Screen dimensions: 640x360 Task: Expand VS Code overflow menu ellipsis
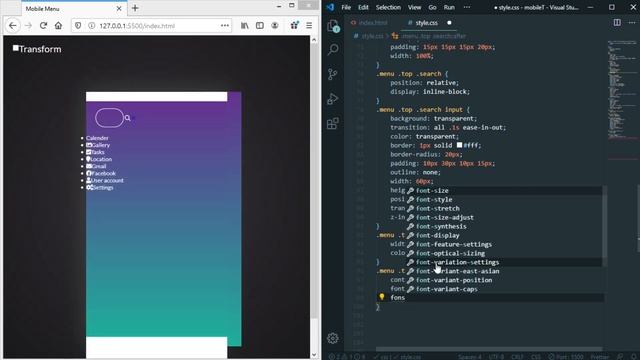[467, 7]
